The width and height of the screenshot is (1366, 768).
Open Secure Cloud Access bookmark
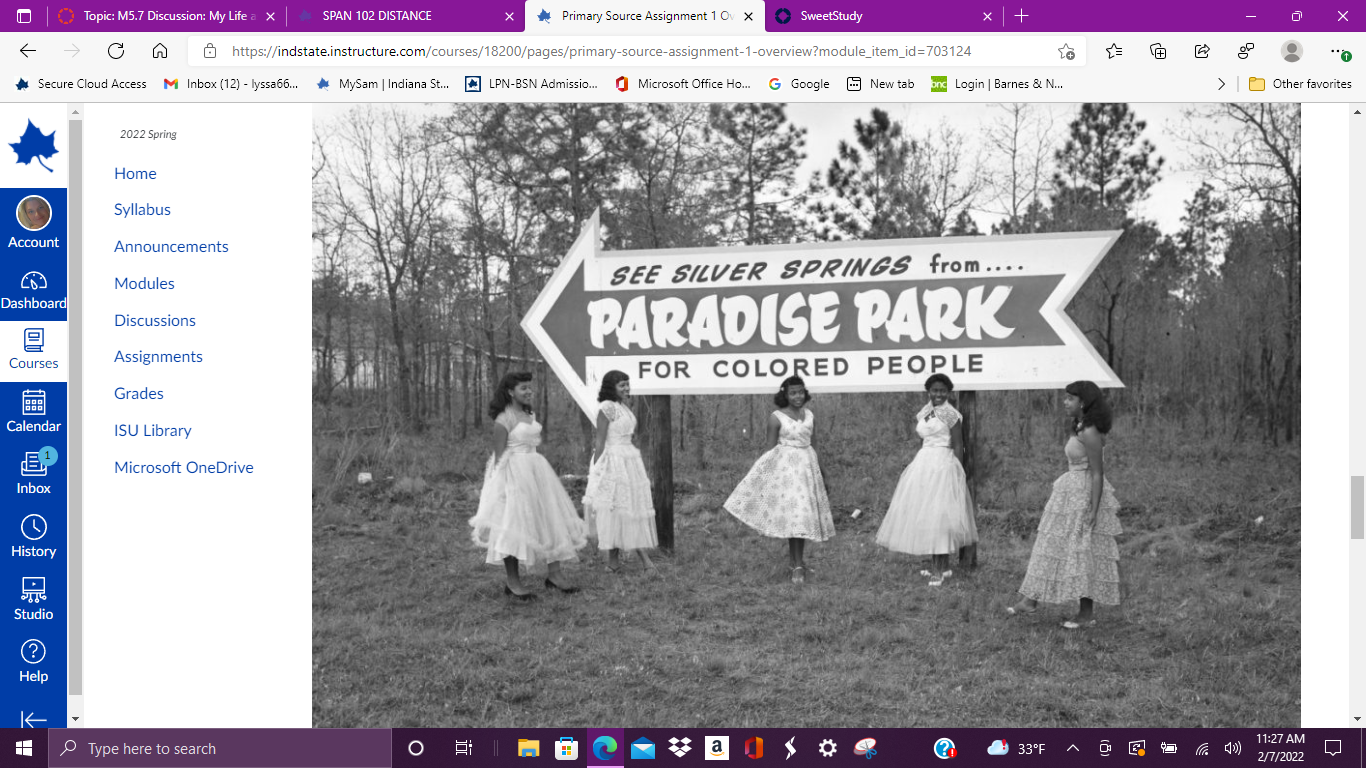[x=81, y=84]
